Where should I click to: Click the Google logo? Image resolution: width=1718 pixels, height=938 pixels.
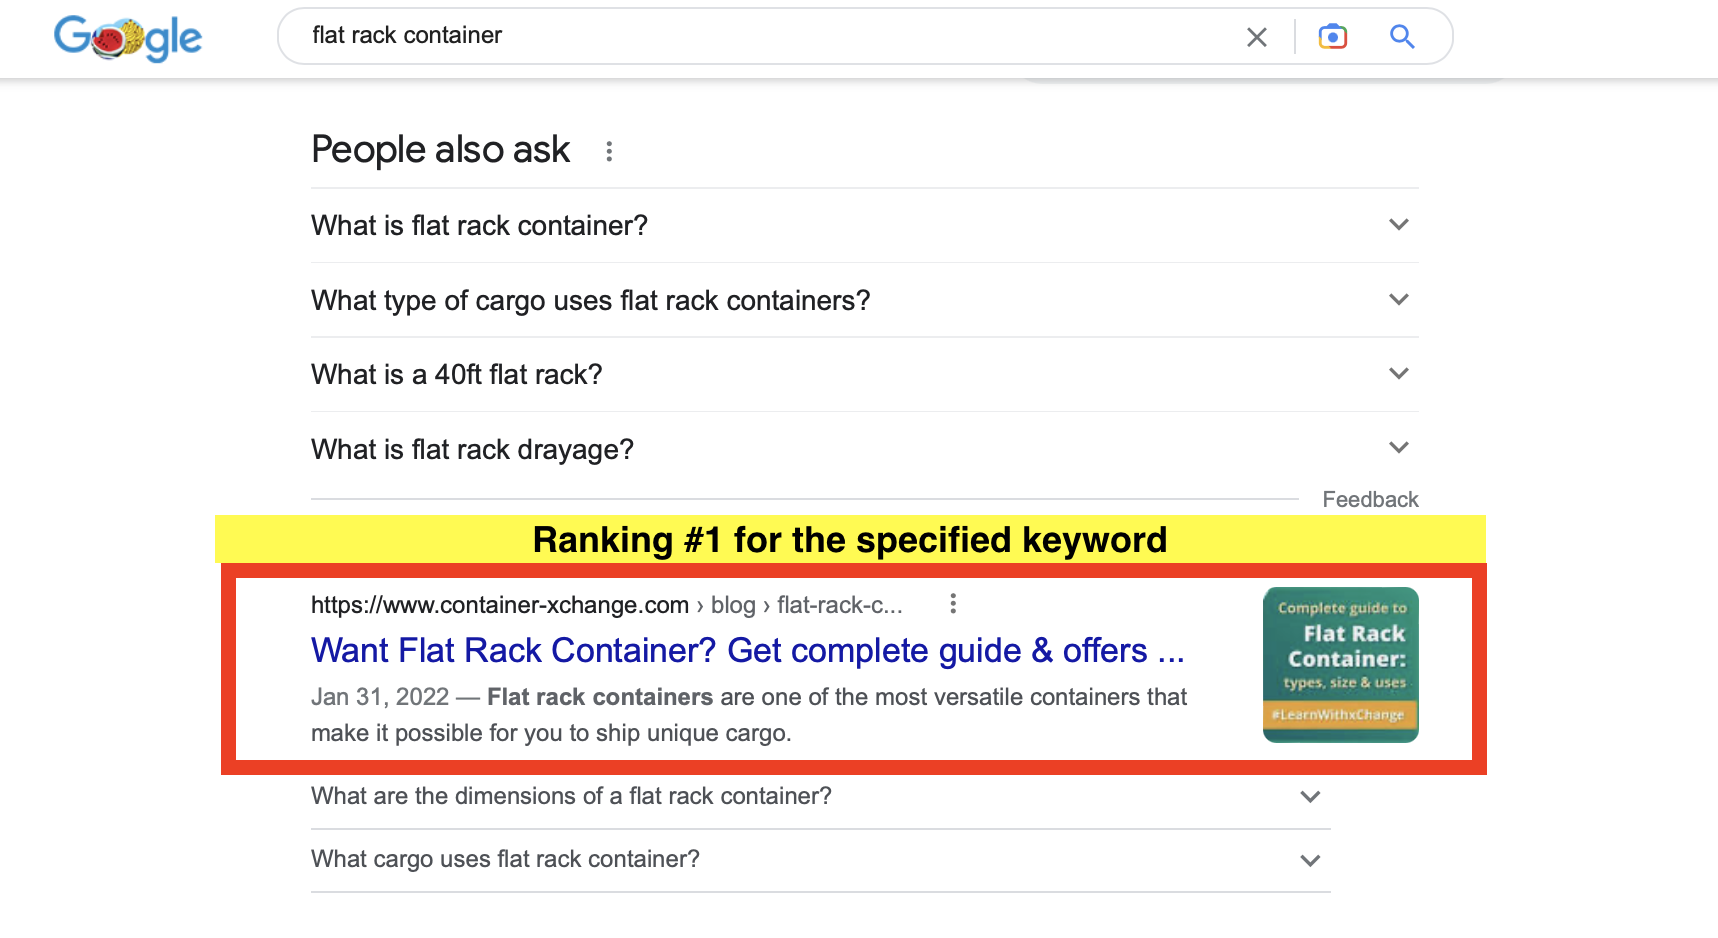(128, 38)
